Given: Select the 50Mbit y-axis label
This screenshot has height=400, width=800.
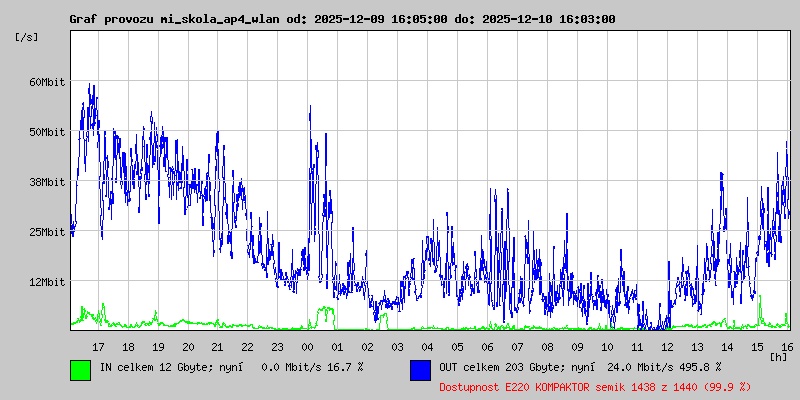Looking at the screenshot, I should click(46, 132).
